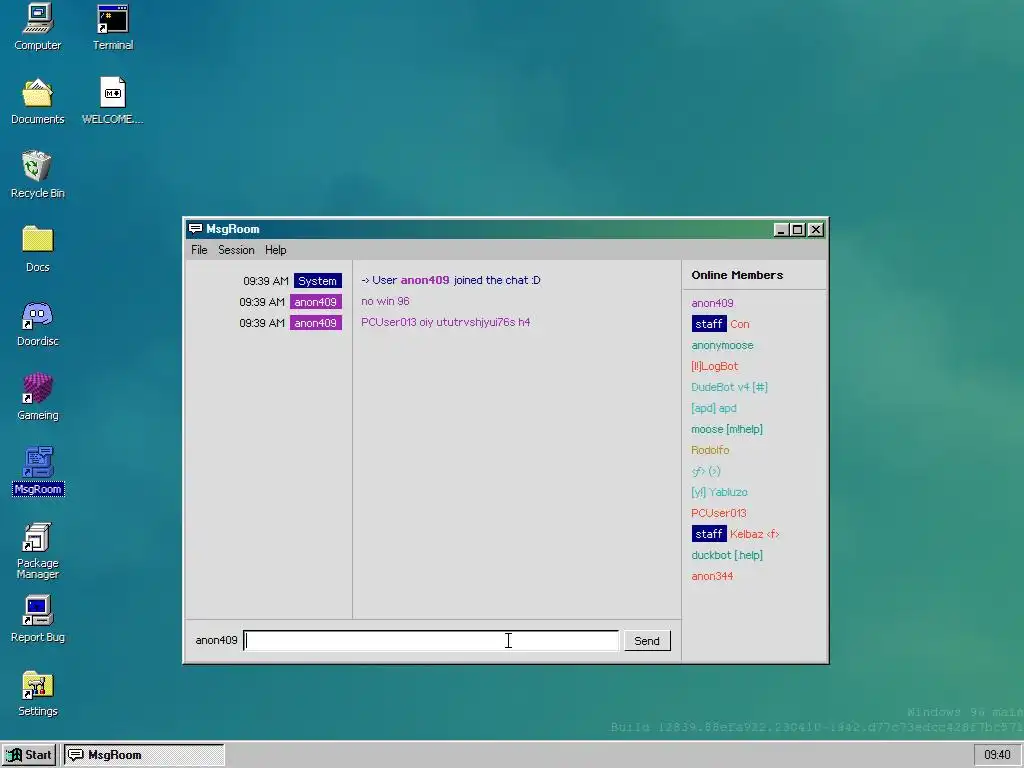Click the Online Members heading
Screen dimensions: 1024x768
point(737,275)
